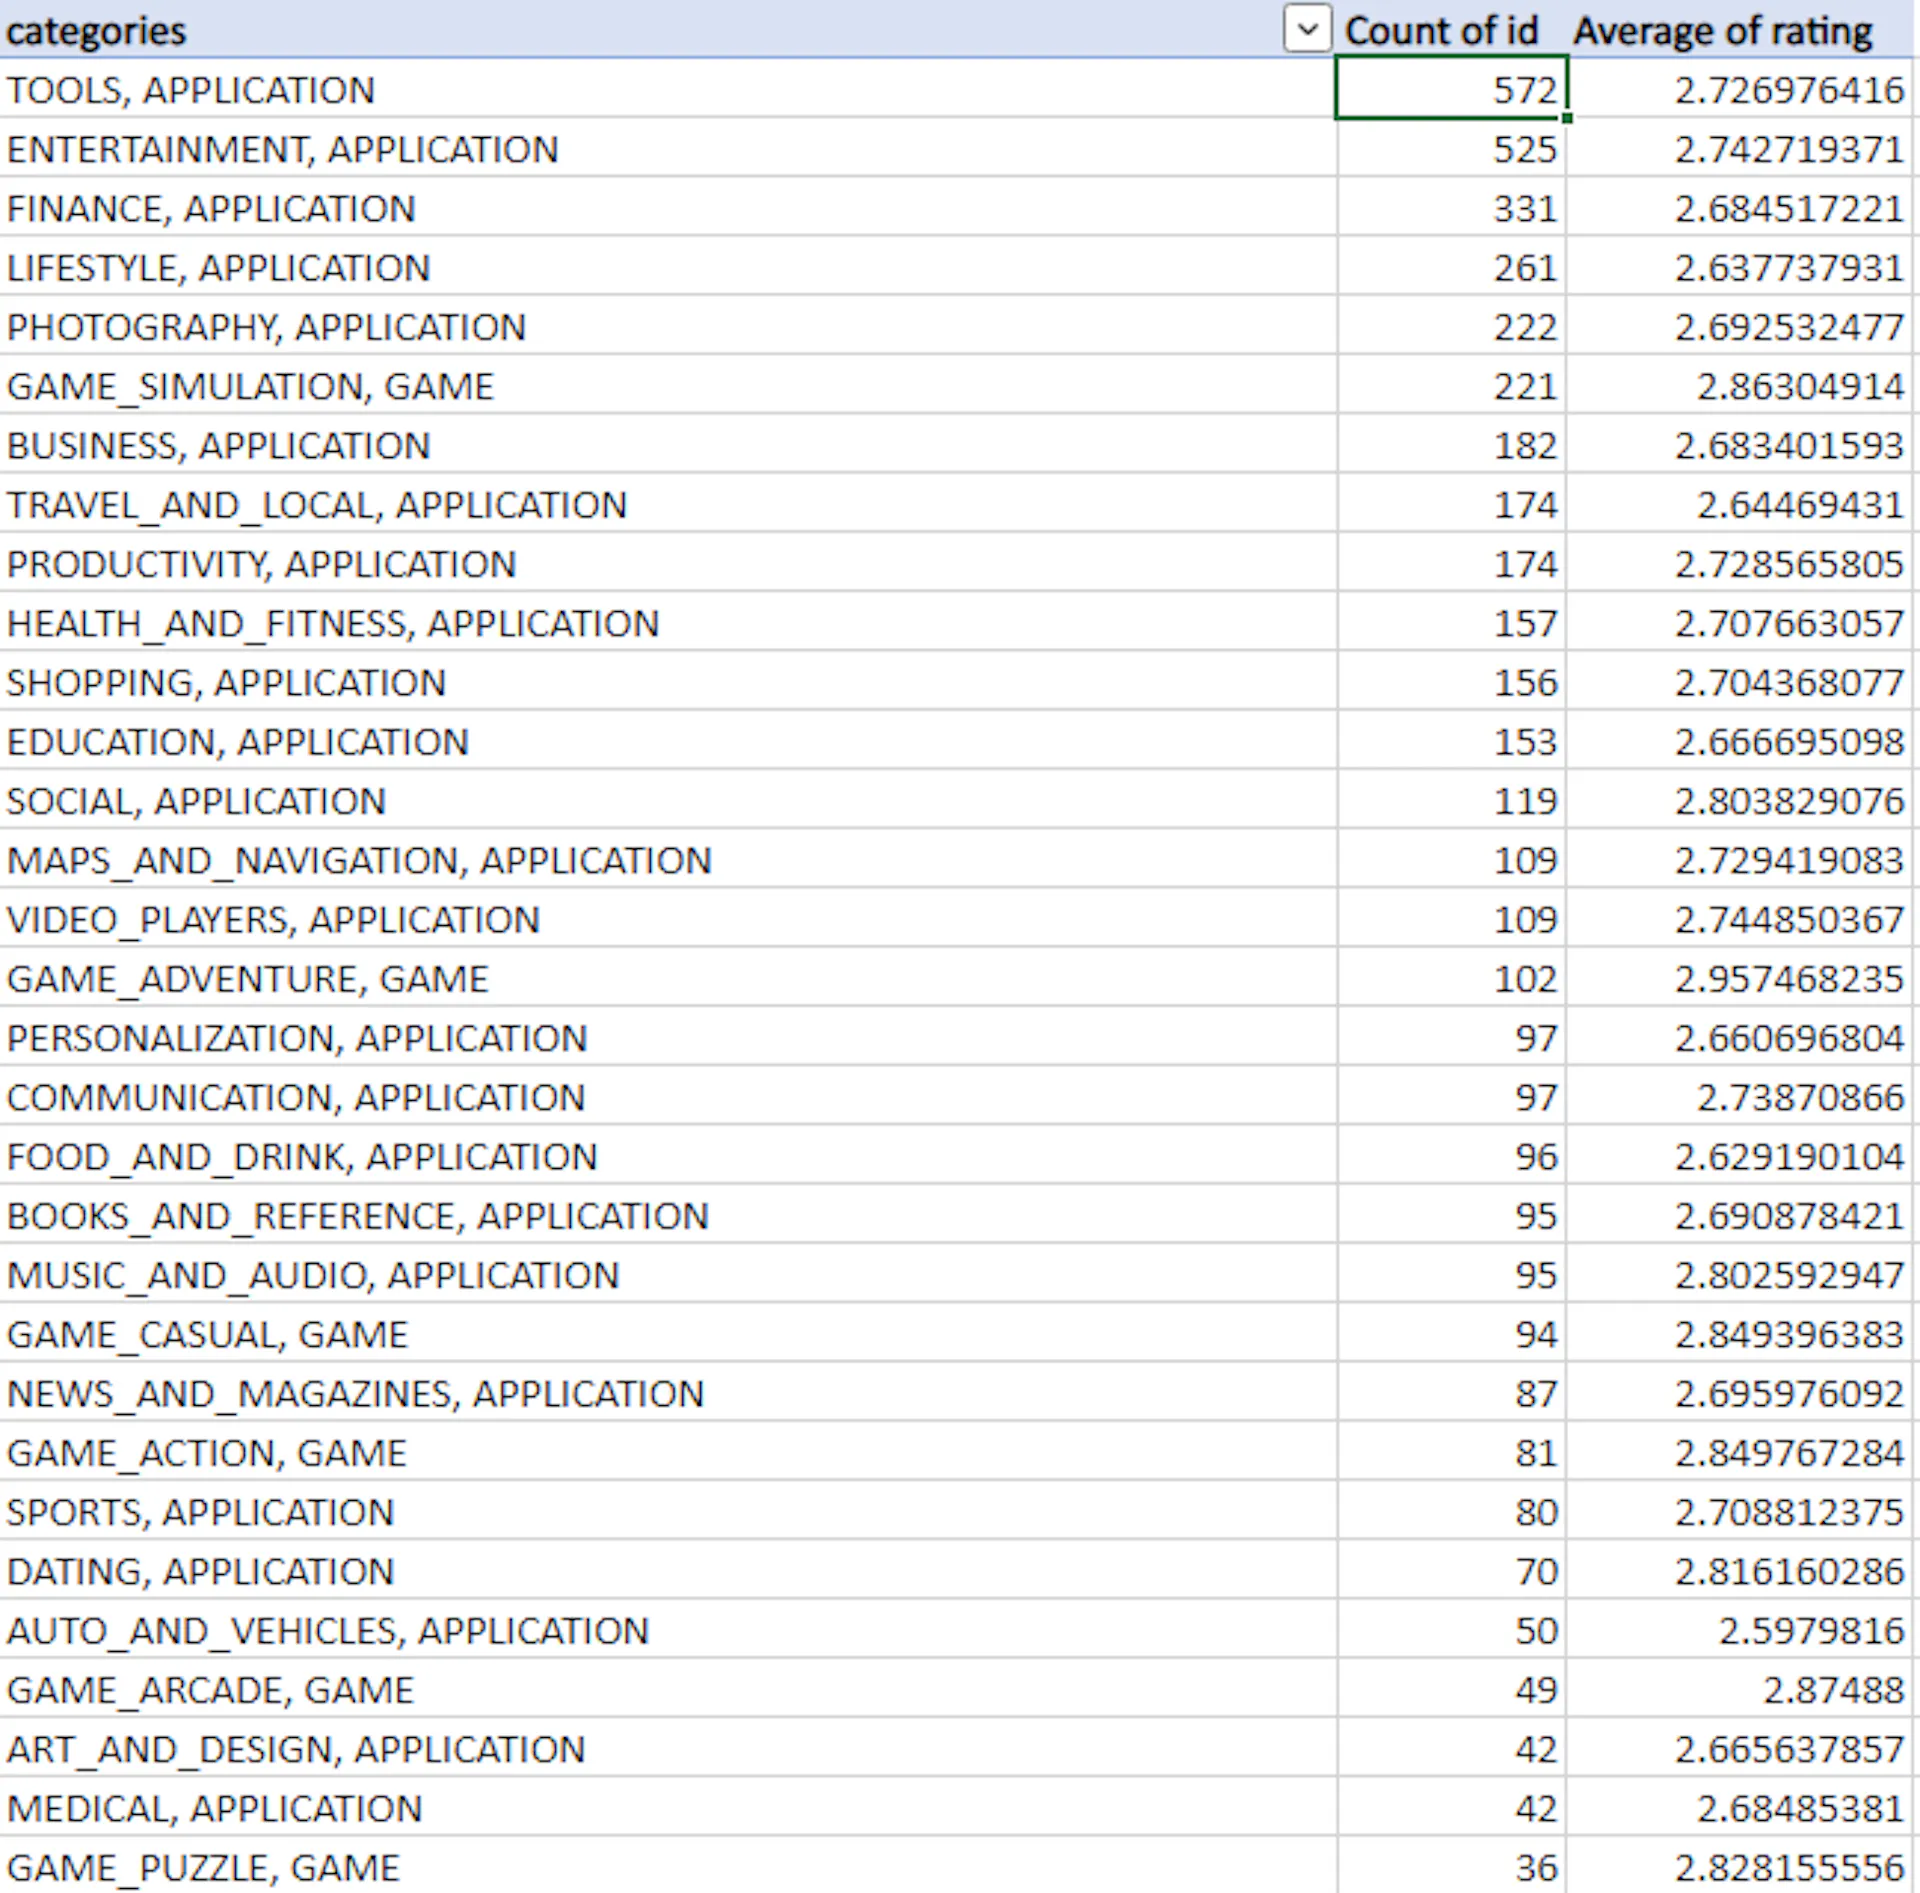Click the average rating 2.73870866

click(x=1739, y=1097)
